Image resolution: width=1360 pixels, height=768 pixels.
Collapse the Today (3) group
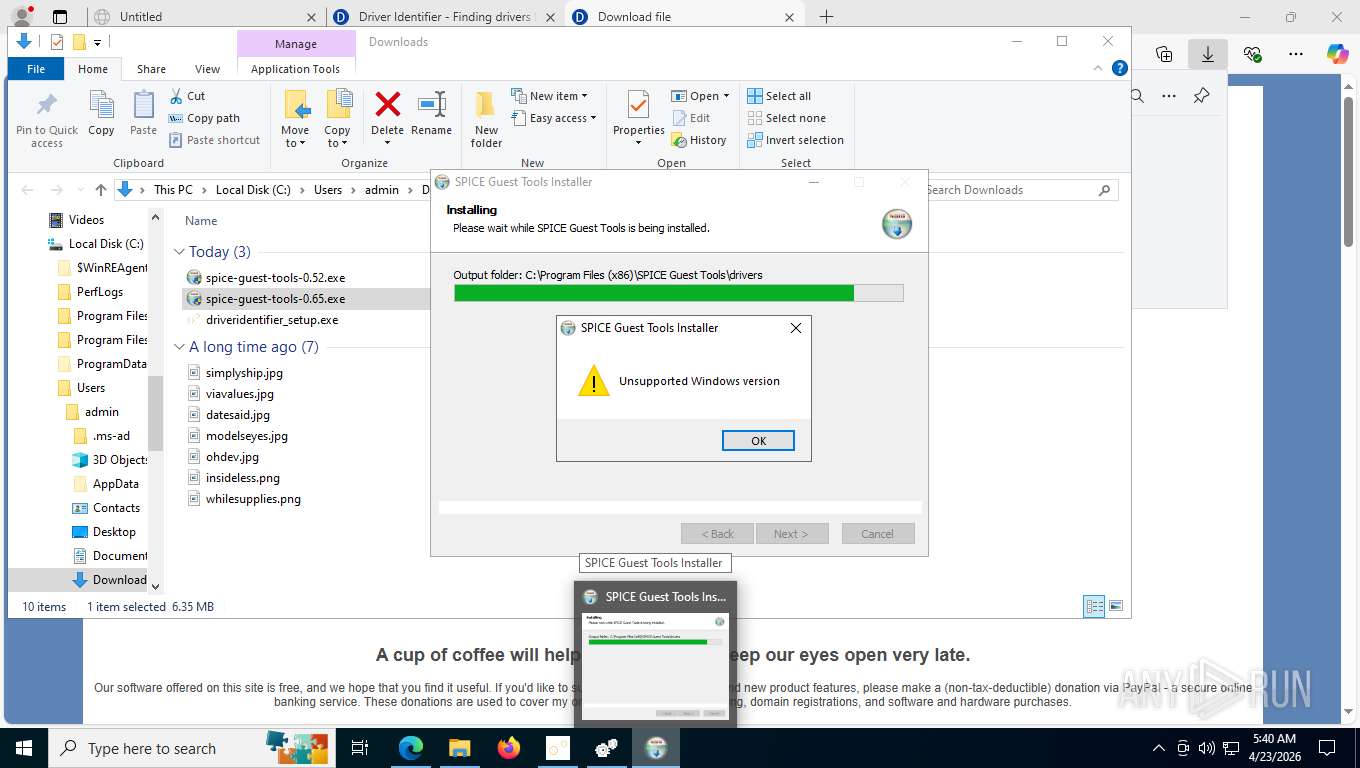pos(180,252)
